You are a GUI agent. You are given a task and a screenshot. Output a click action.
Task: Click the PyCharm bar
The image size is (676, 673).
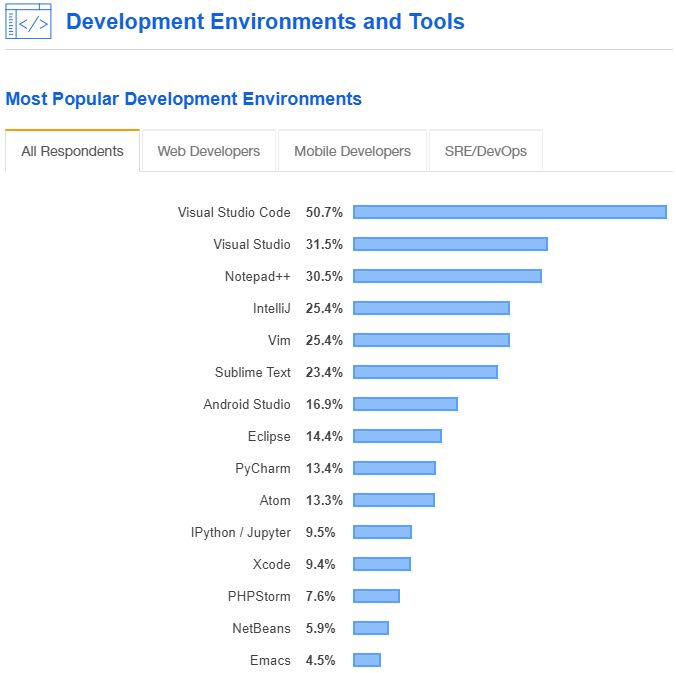point(394,468)
